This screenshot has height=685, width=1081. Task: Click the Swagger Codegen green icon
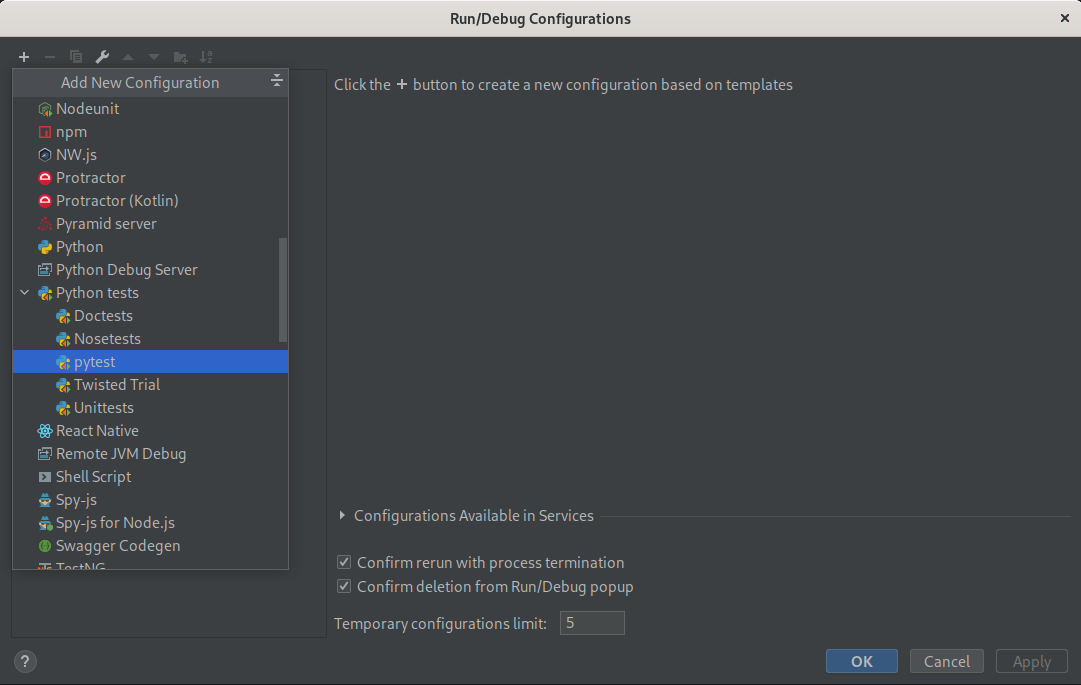pos(45,546)
